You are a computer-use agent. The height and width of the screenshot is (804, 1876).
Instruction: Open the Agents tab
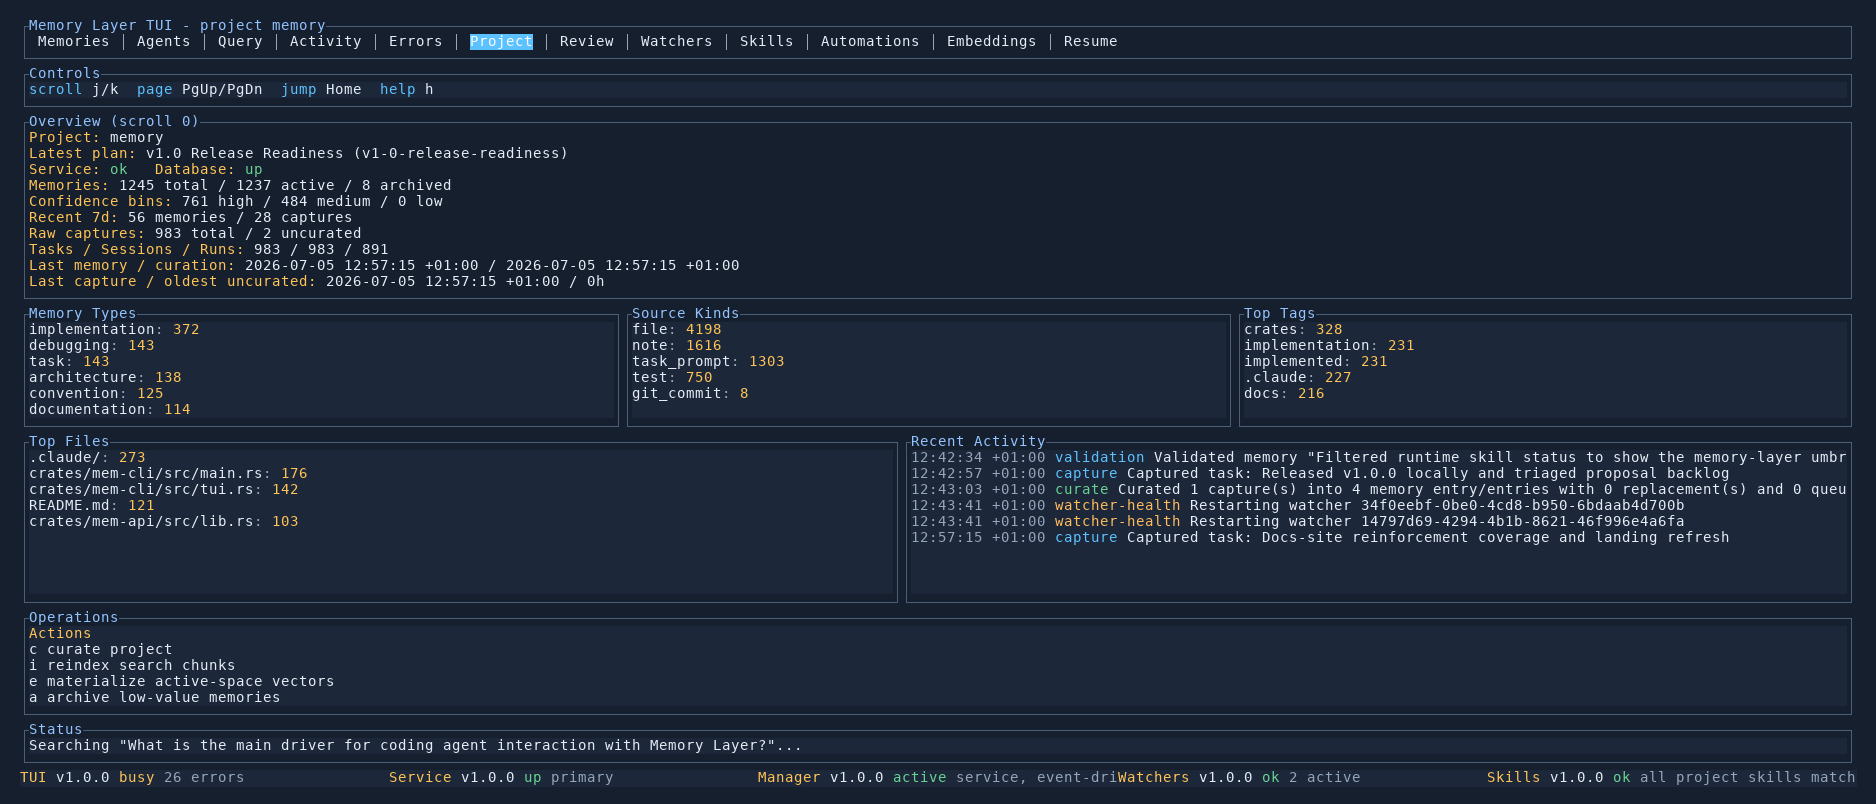click(163, 41)
